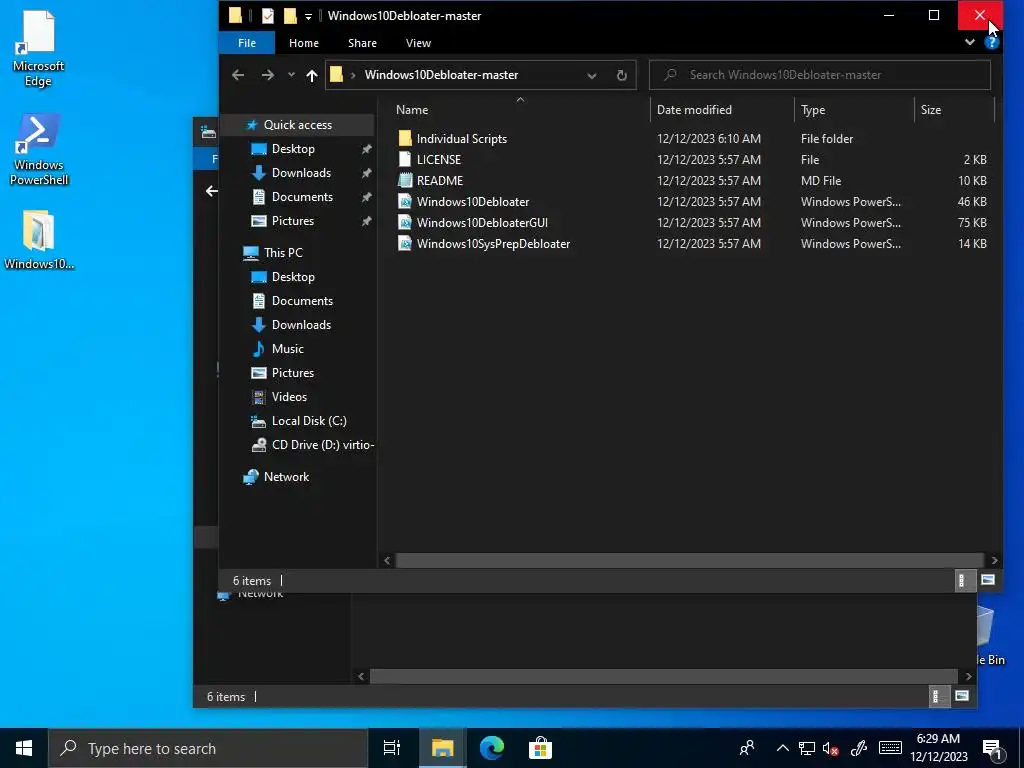Open address bar history dropdown
The image size is (1024, 768).
(x=592, y=75)
